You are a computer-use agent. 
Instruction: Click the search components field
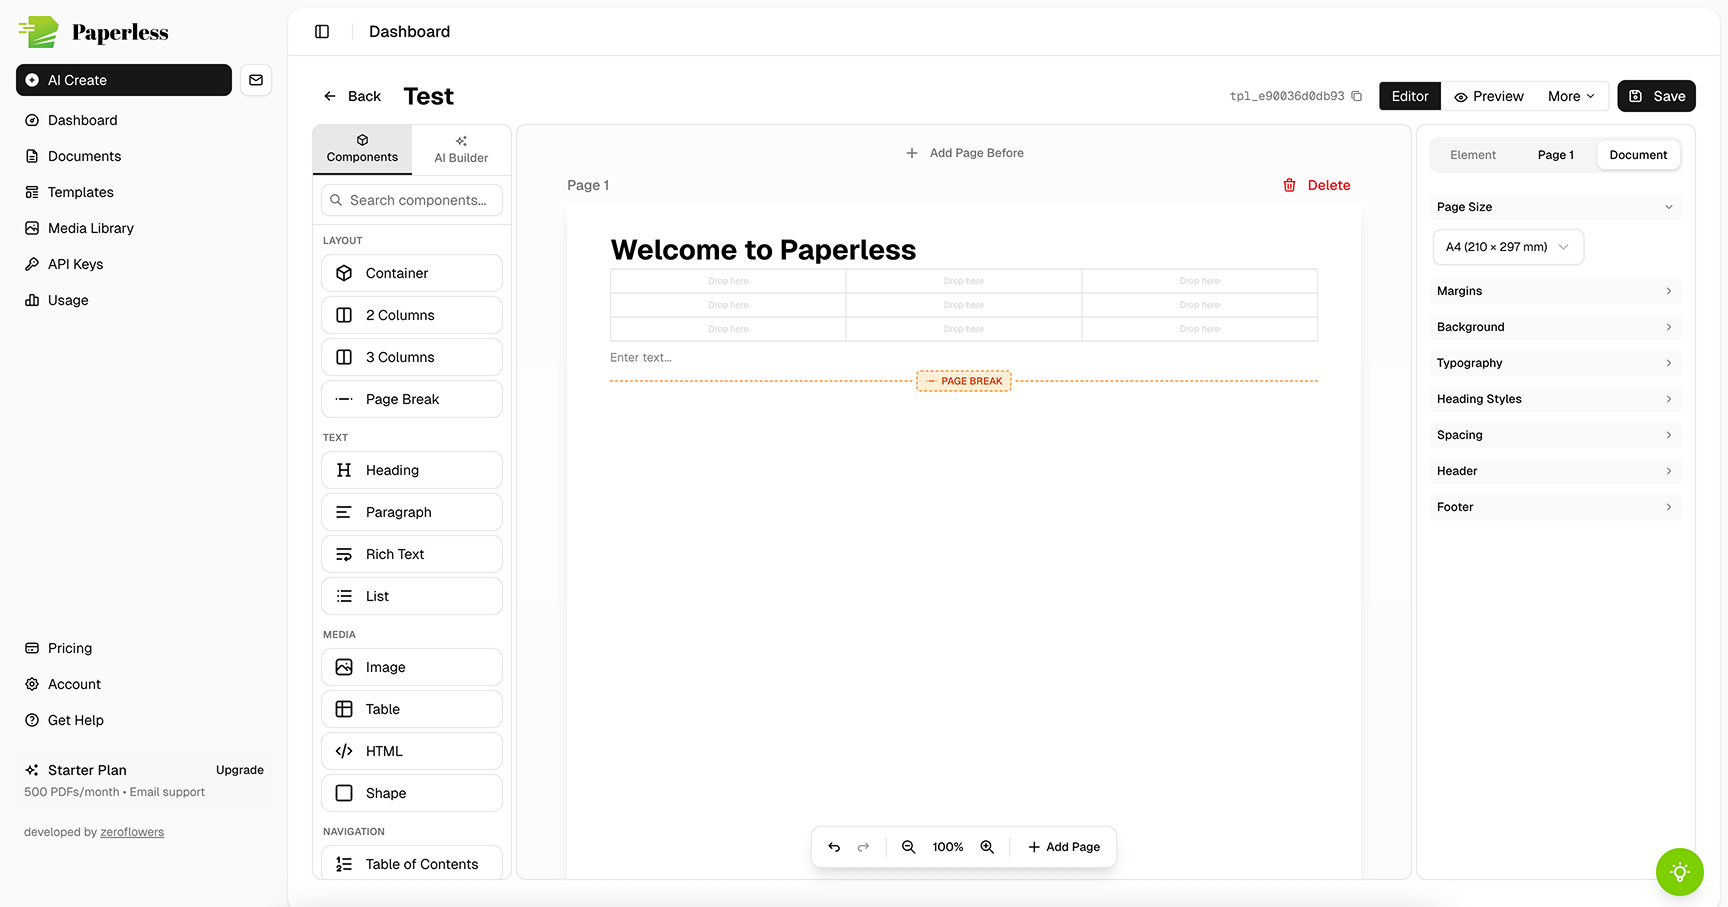pyautogui.click(x=411, y=200)
